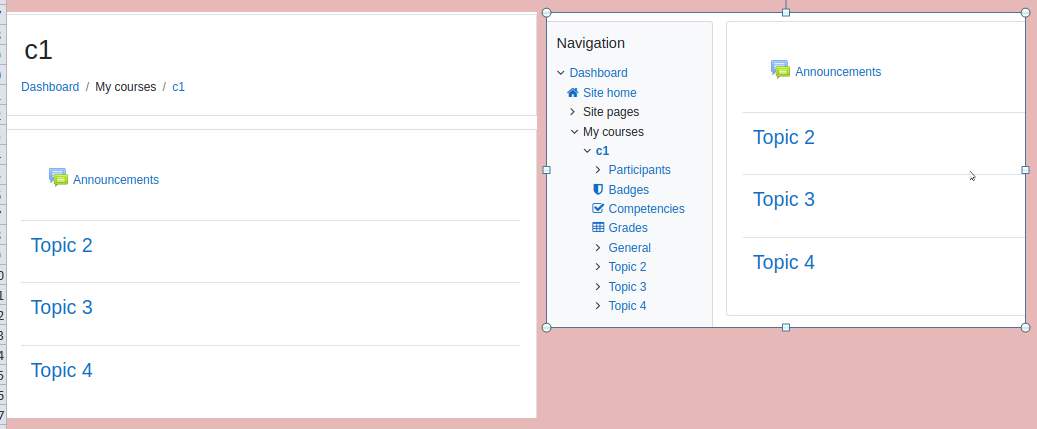Click the Grades table icon
The width and height of the screenshot is (1037, 429).
598,227
